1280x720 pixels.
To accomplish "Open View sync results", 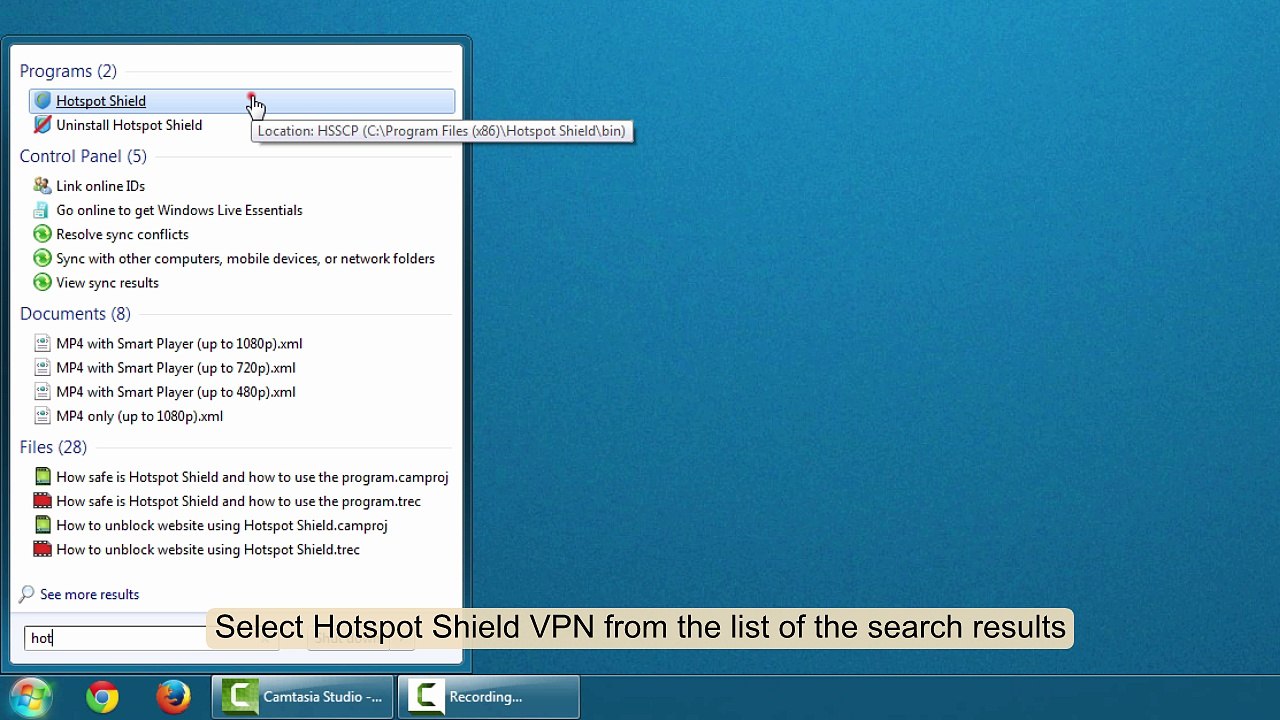I will coord(107,283).
